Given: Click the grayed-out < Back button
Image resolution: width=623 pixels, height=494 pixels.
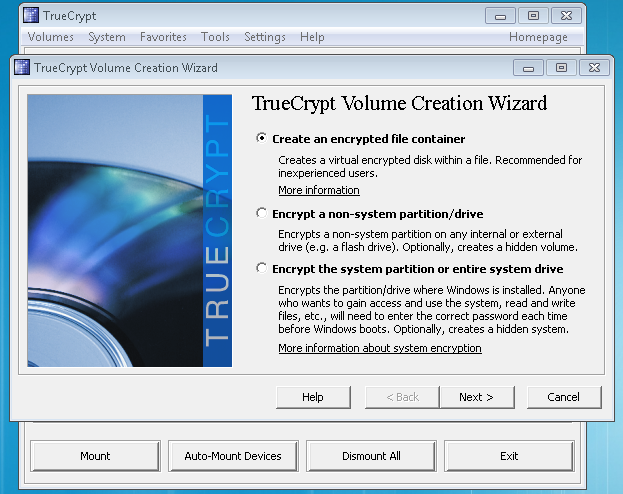Looking at the screenshot, I should [x=402, y=397].
